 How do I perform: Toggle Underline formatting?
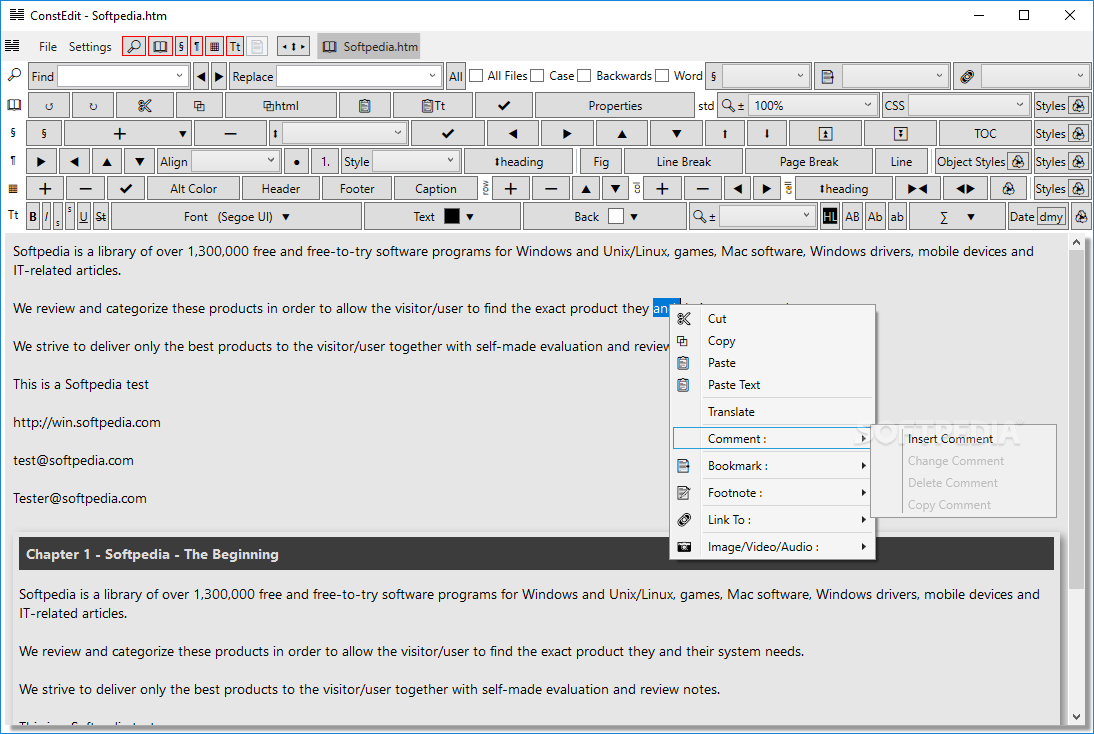[x=83, y=217]
